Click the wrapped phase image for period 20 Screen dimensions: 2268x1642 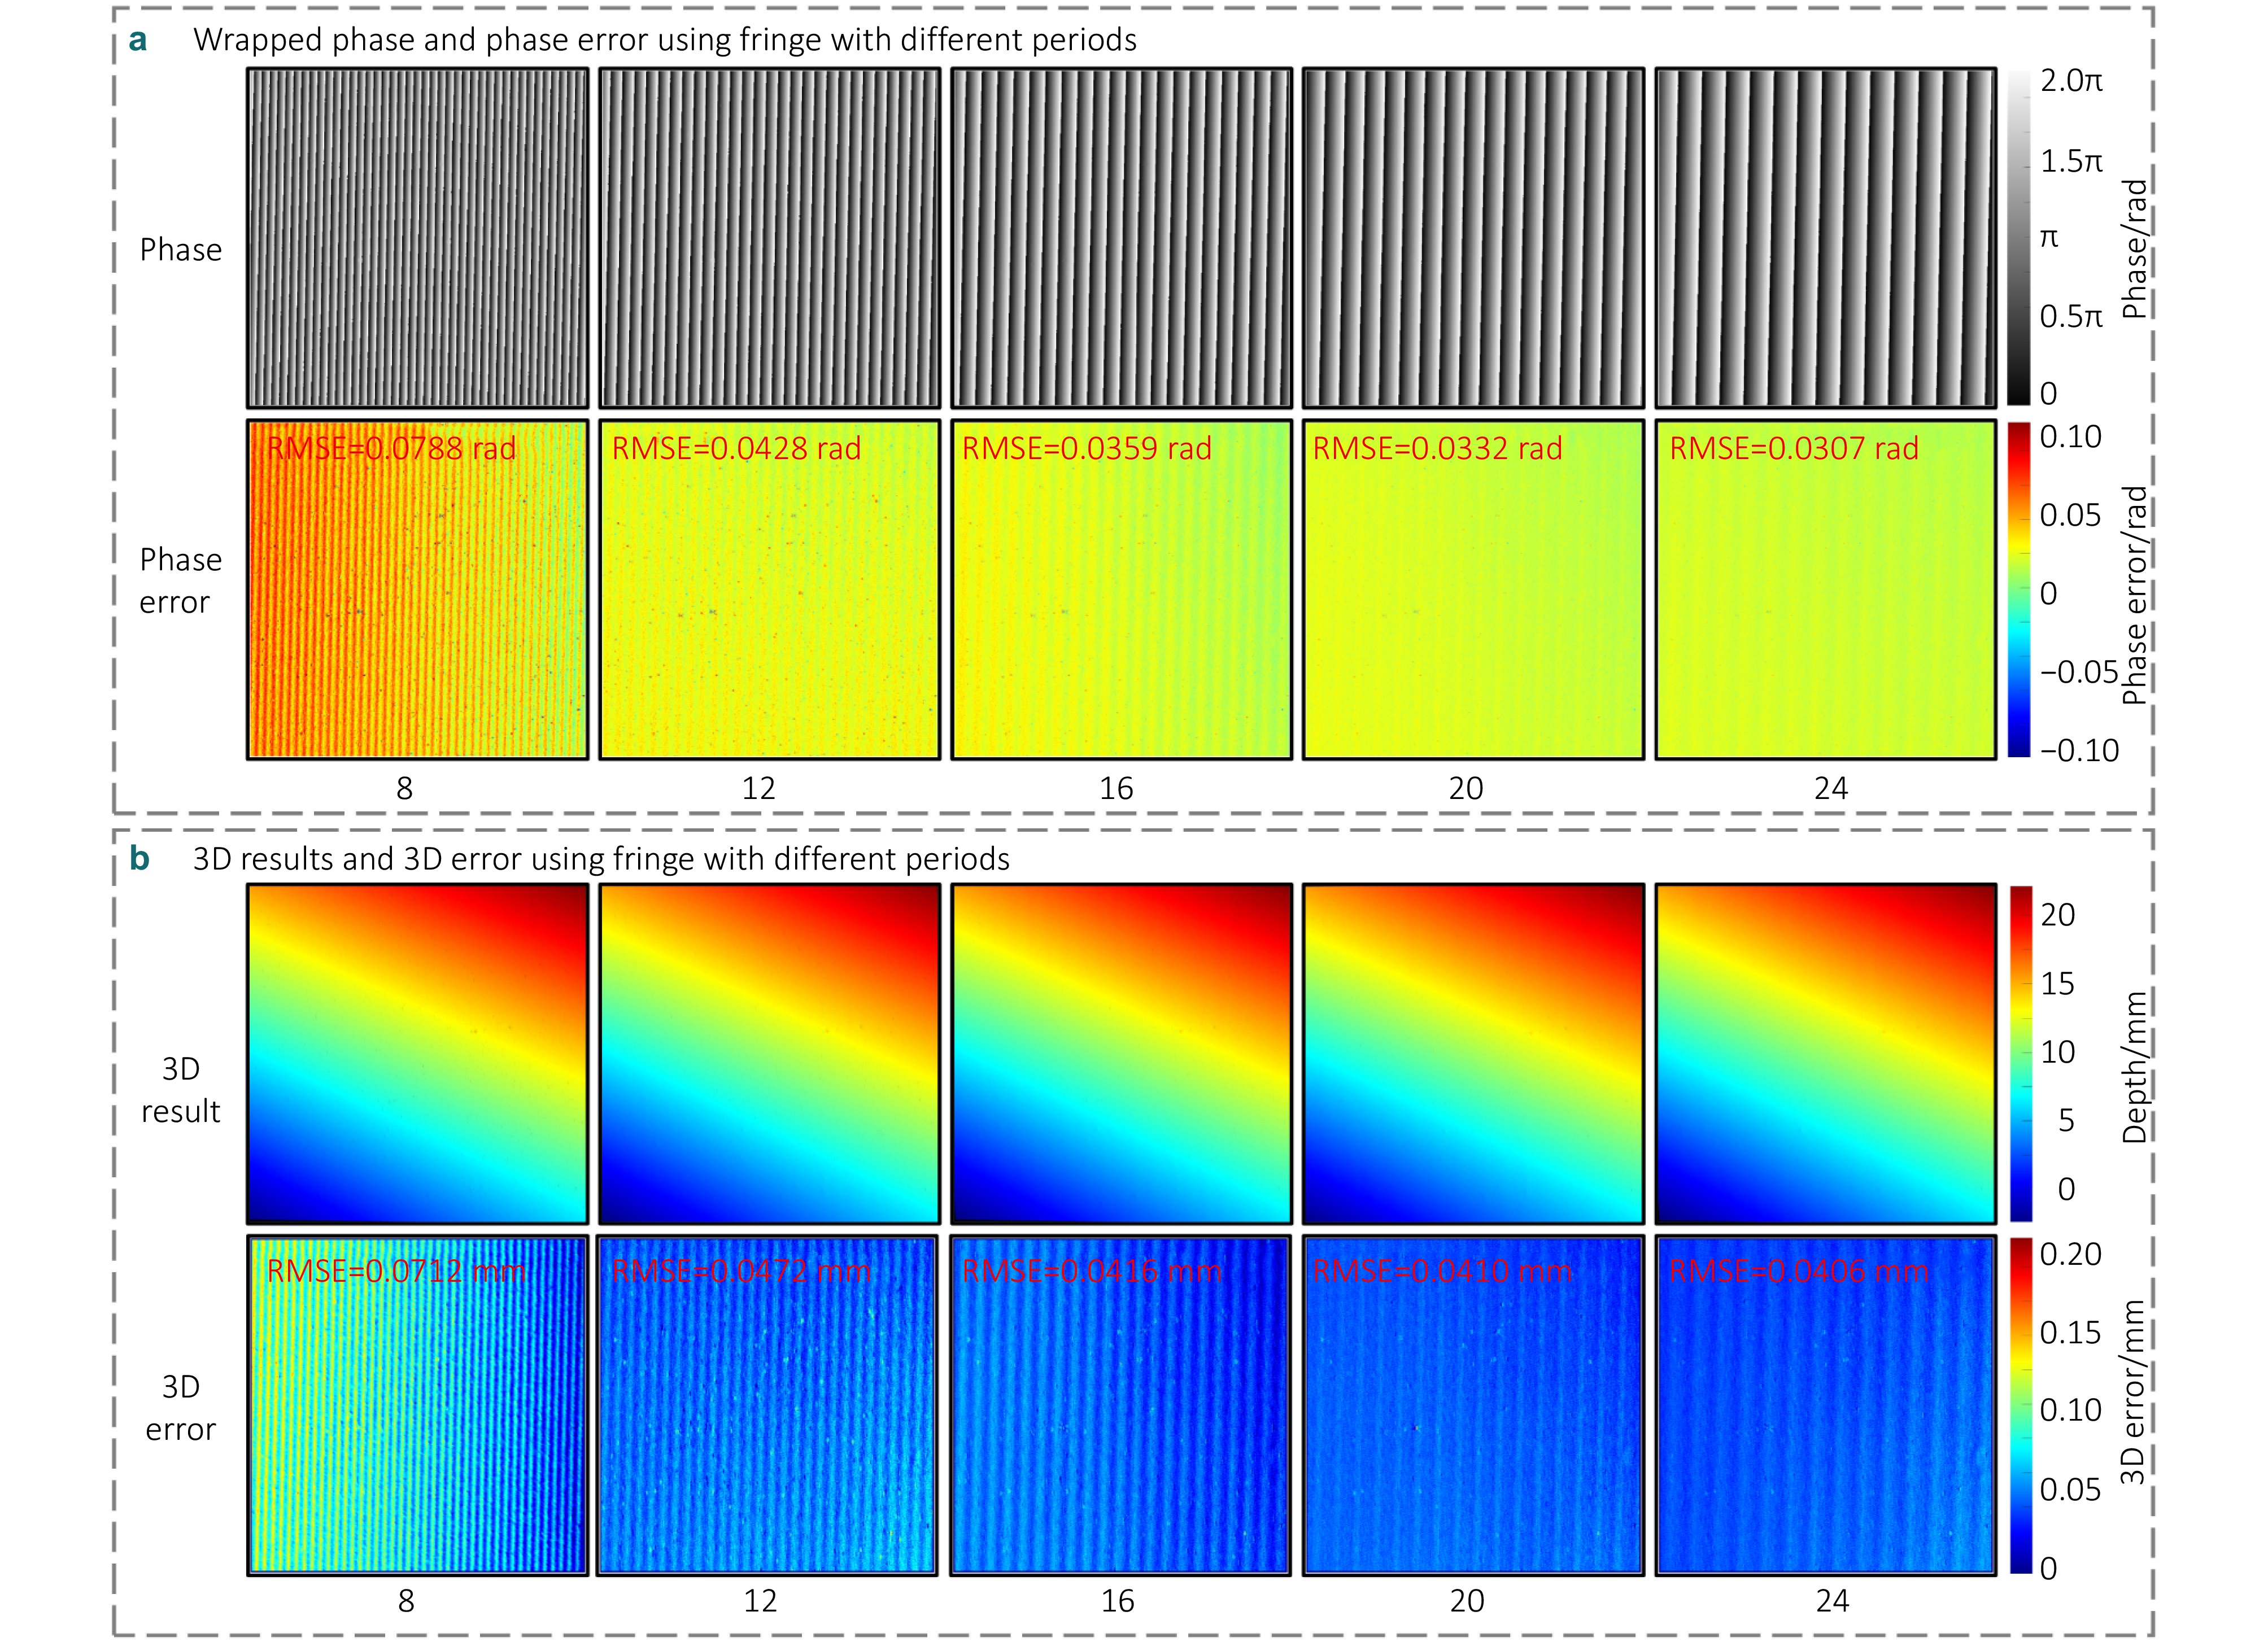[x=1473, y=238]
